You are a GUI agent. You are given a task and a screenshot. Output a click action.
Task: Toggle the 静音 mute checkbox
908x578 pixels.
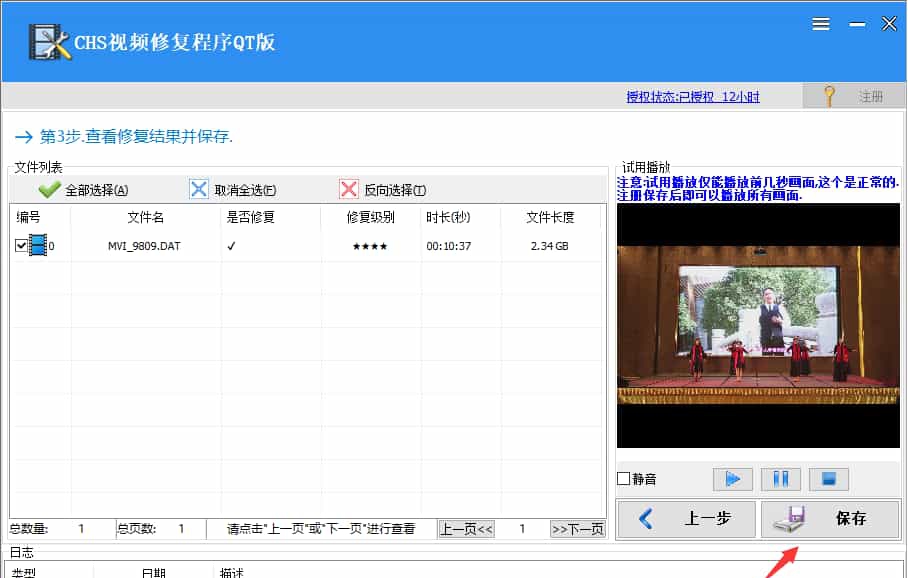coord(624,479)
